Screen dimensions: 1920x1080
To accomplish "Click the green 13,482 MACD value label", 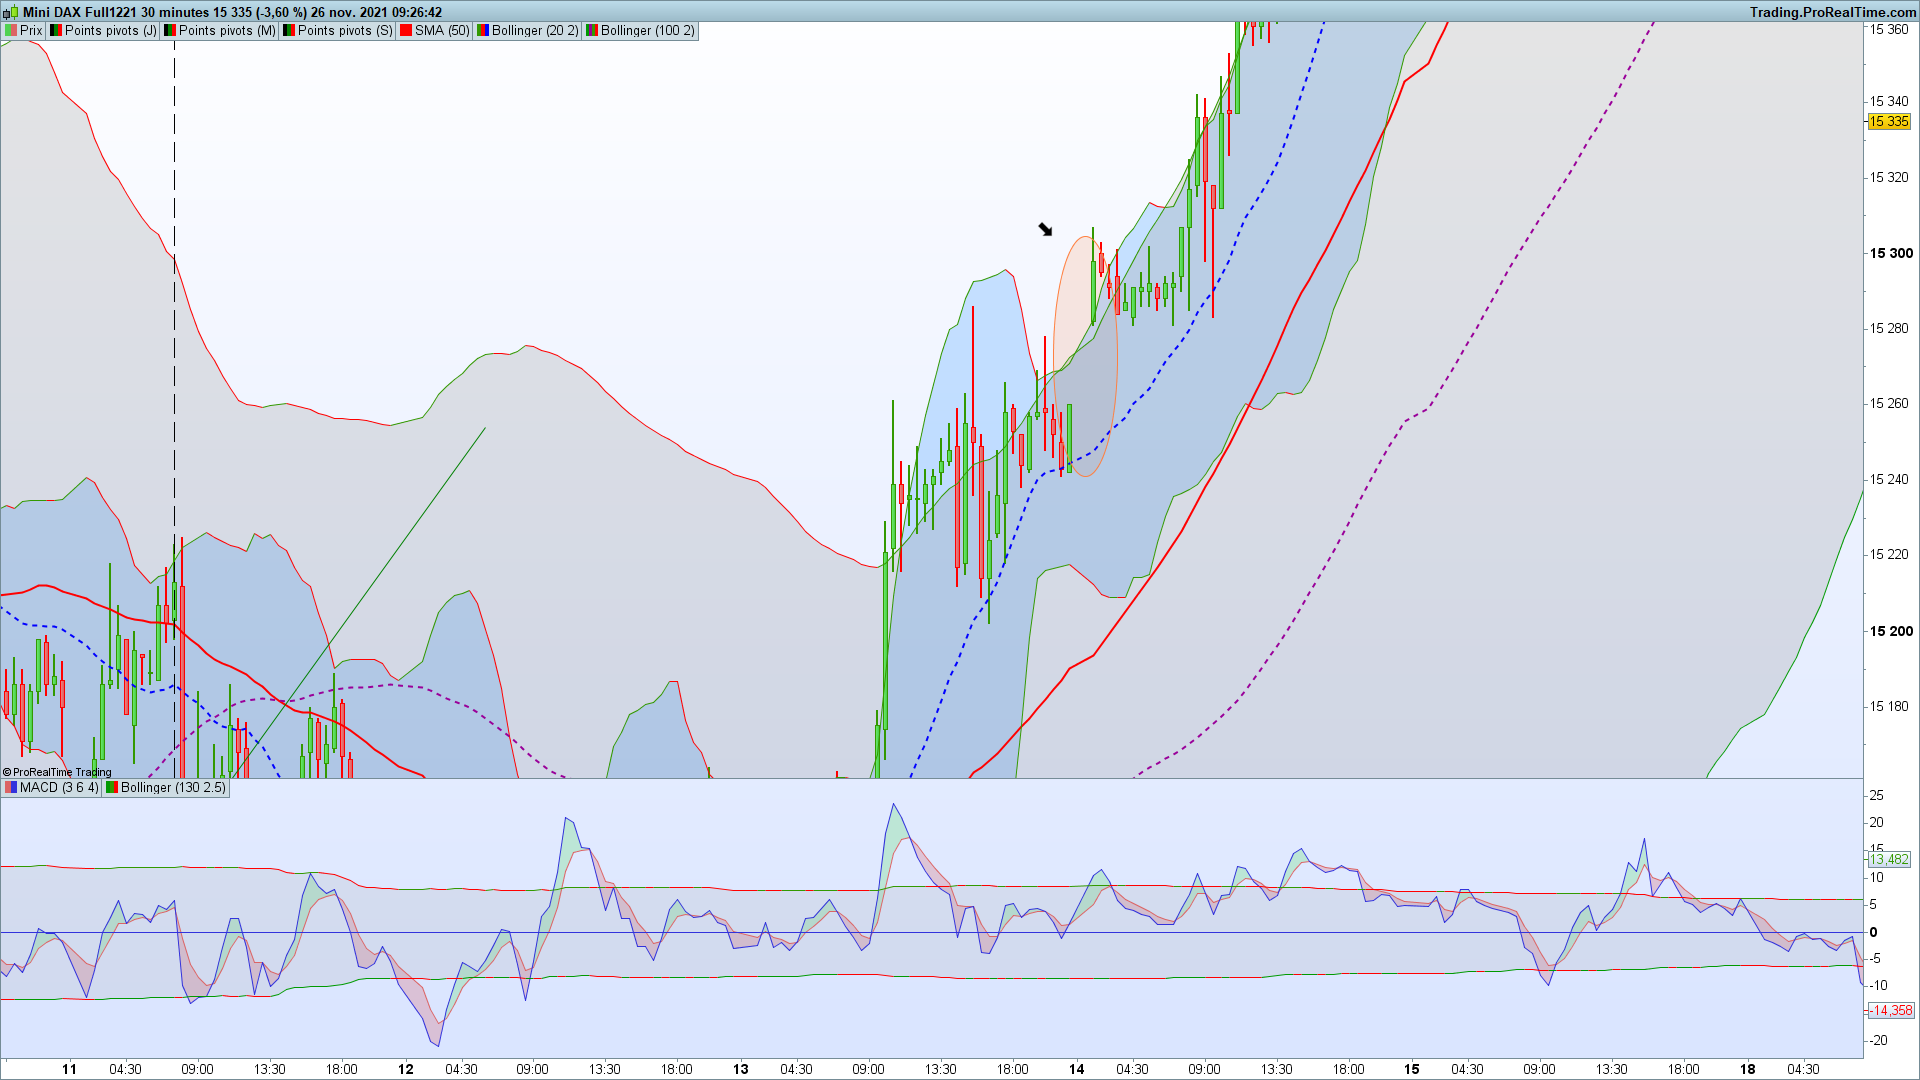I will click(1889, 860).
